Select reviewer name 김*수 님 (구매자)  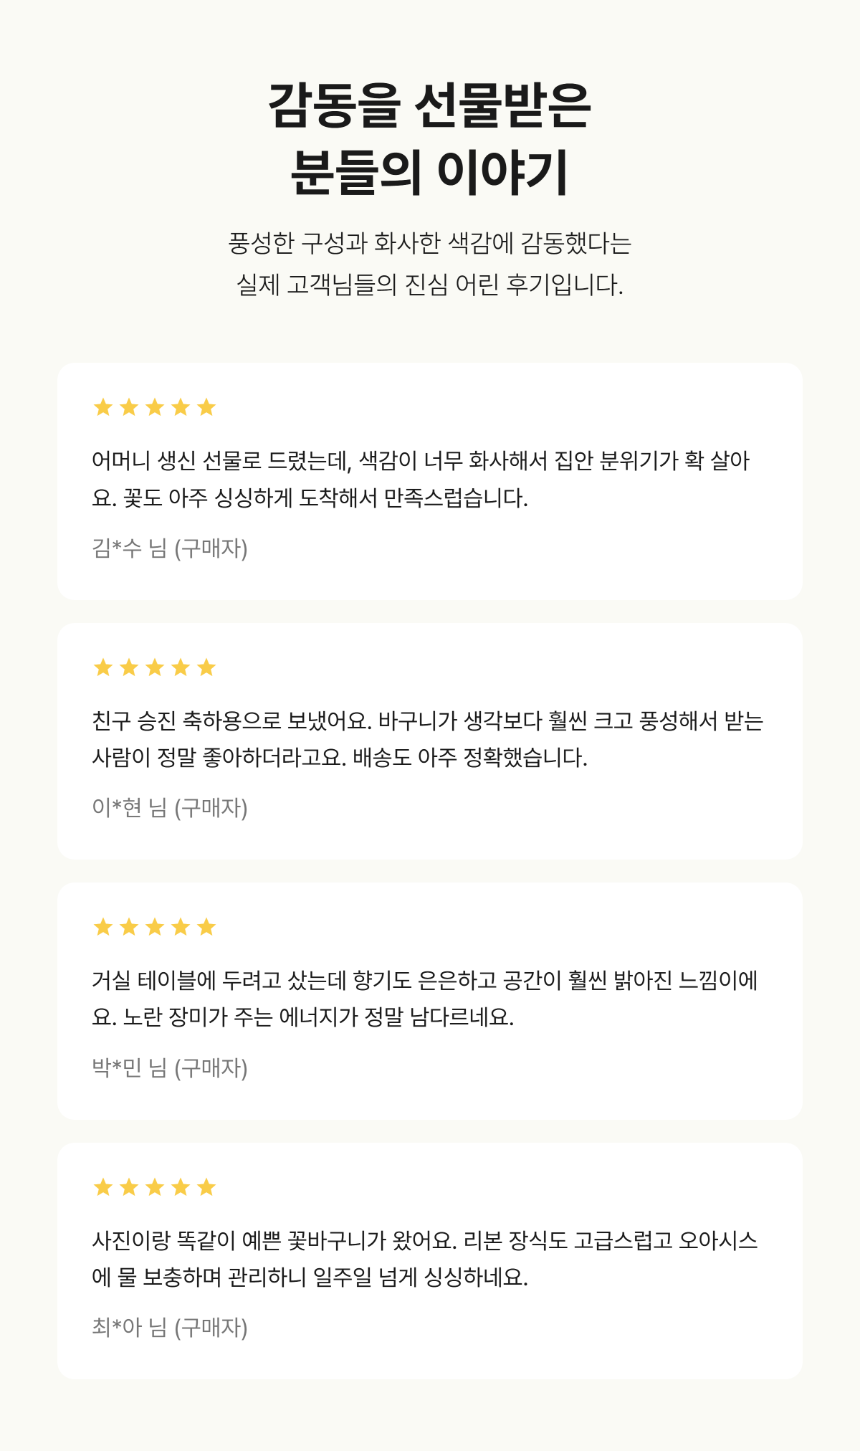tap(170, 548)
